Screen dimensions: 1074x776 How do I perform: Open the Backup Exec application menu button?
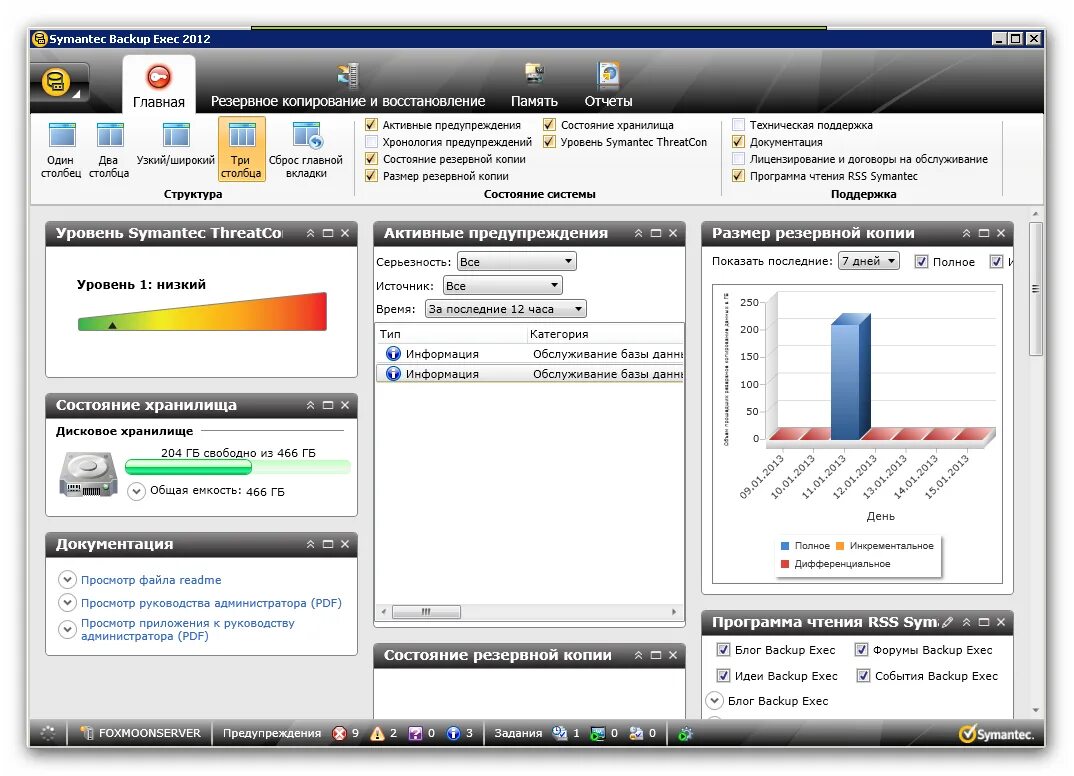click(59, 84)
